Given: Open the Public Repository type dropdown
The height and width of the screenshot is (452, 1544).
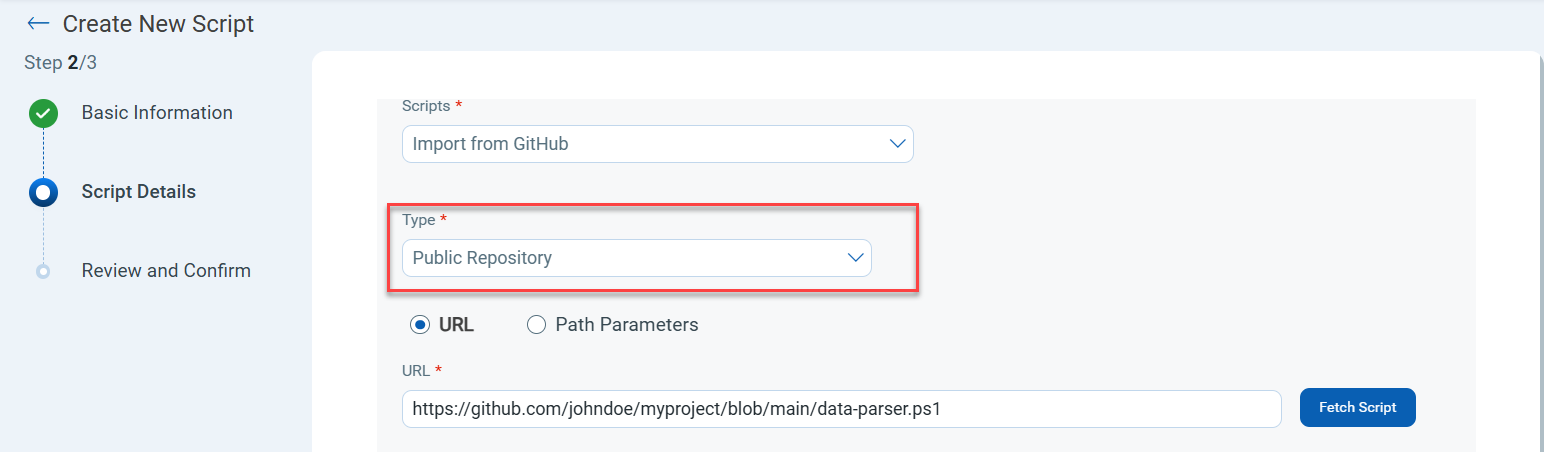Looking at the screenshot, I should click(x=636, y=258).
